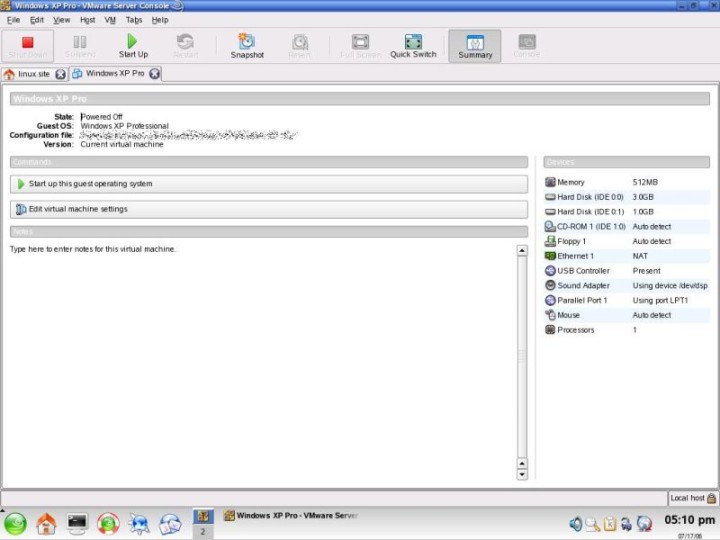Take a Snapshot via toolbar

pos(247,46)
